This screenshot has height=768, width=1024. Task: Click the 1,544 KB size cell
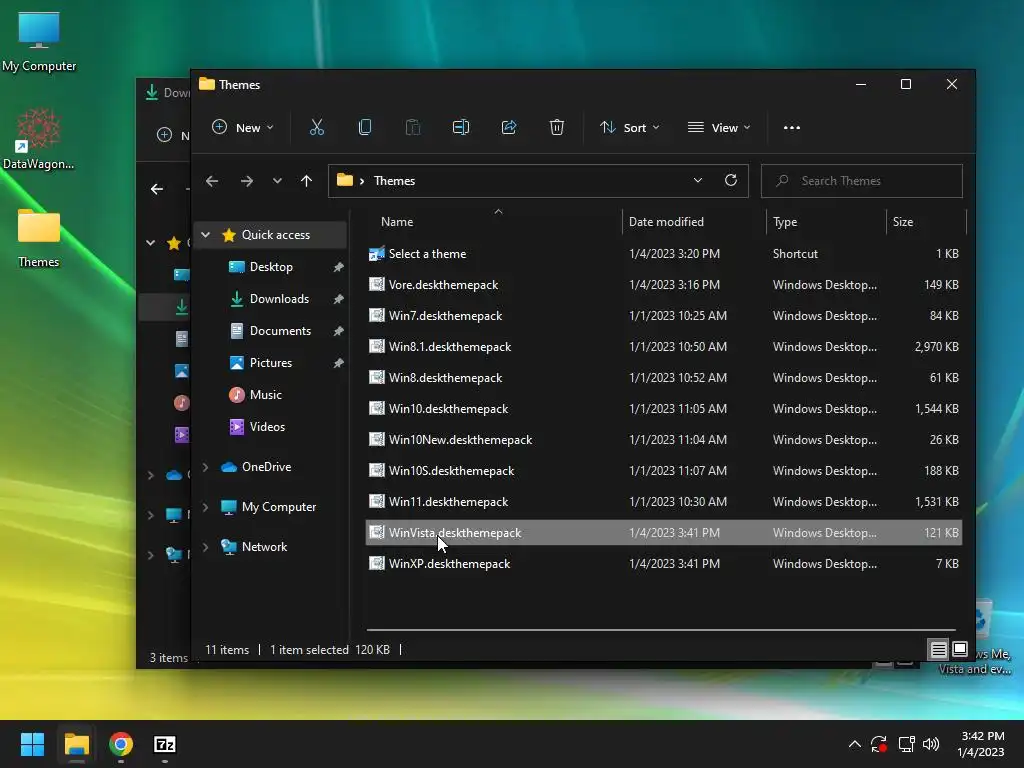point(936,409)
